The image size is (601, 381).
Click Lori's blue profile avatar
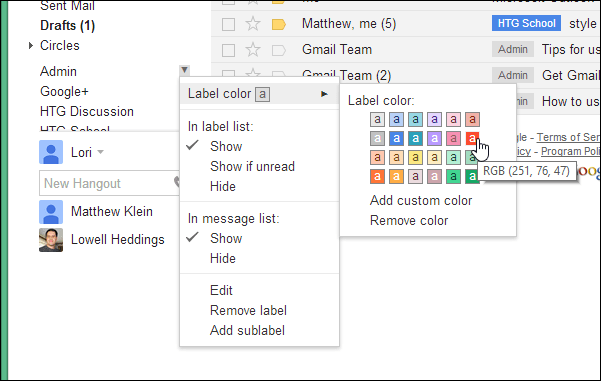[51, 152]
